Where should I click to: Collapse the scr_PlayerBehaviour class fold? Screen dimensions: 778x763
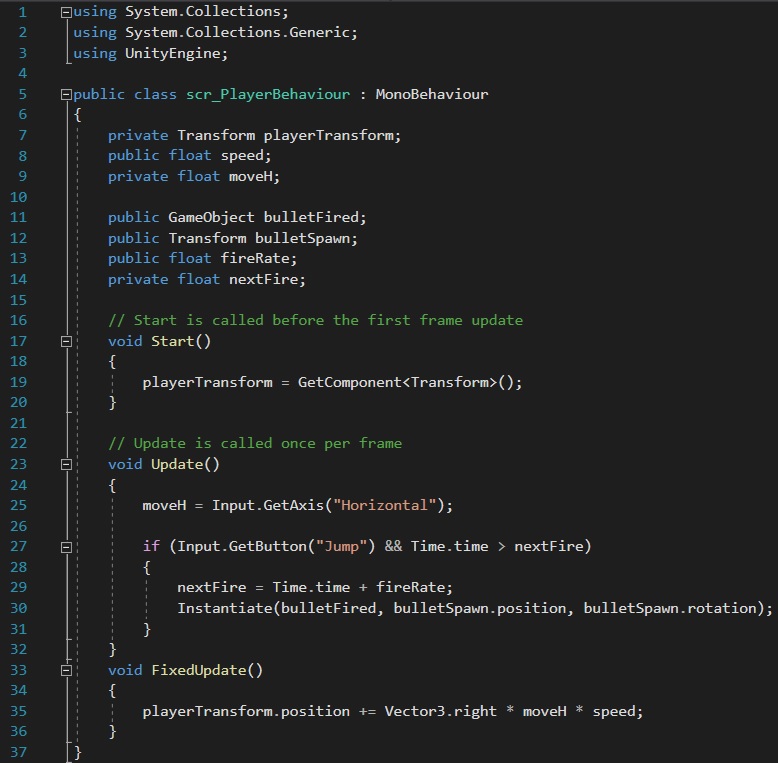(x=66, y=95)
